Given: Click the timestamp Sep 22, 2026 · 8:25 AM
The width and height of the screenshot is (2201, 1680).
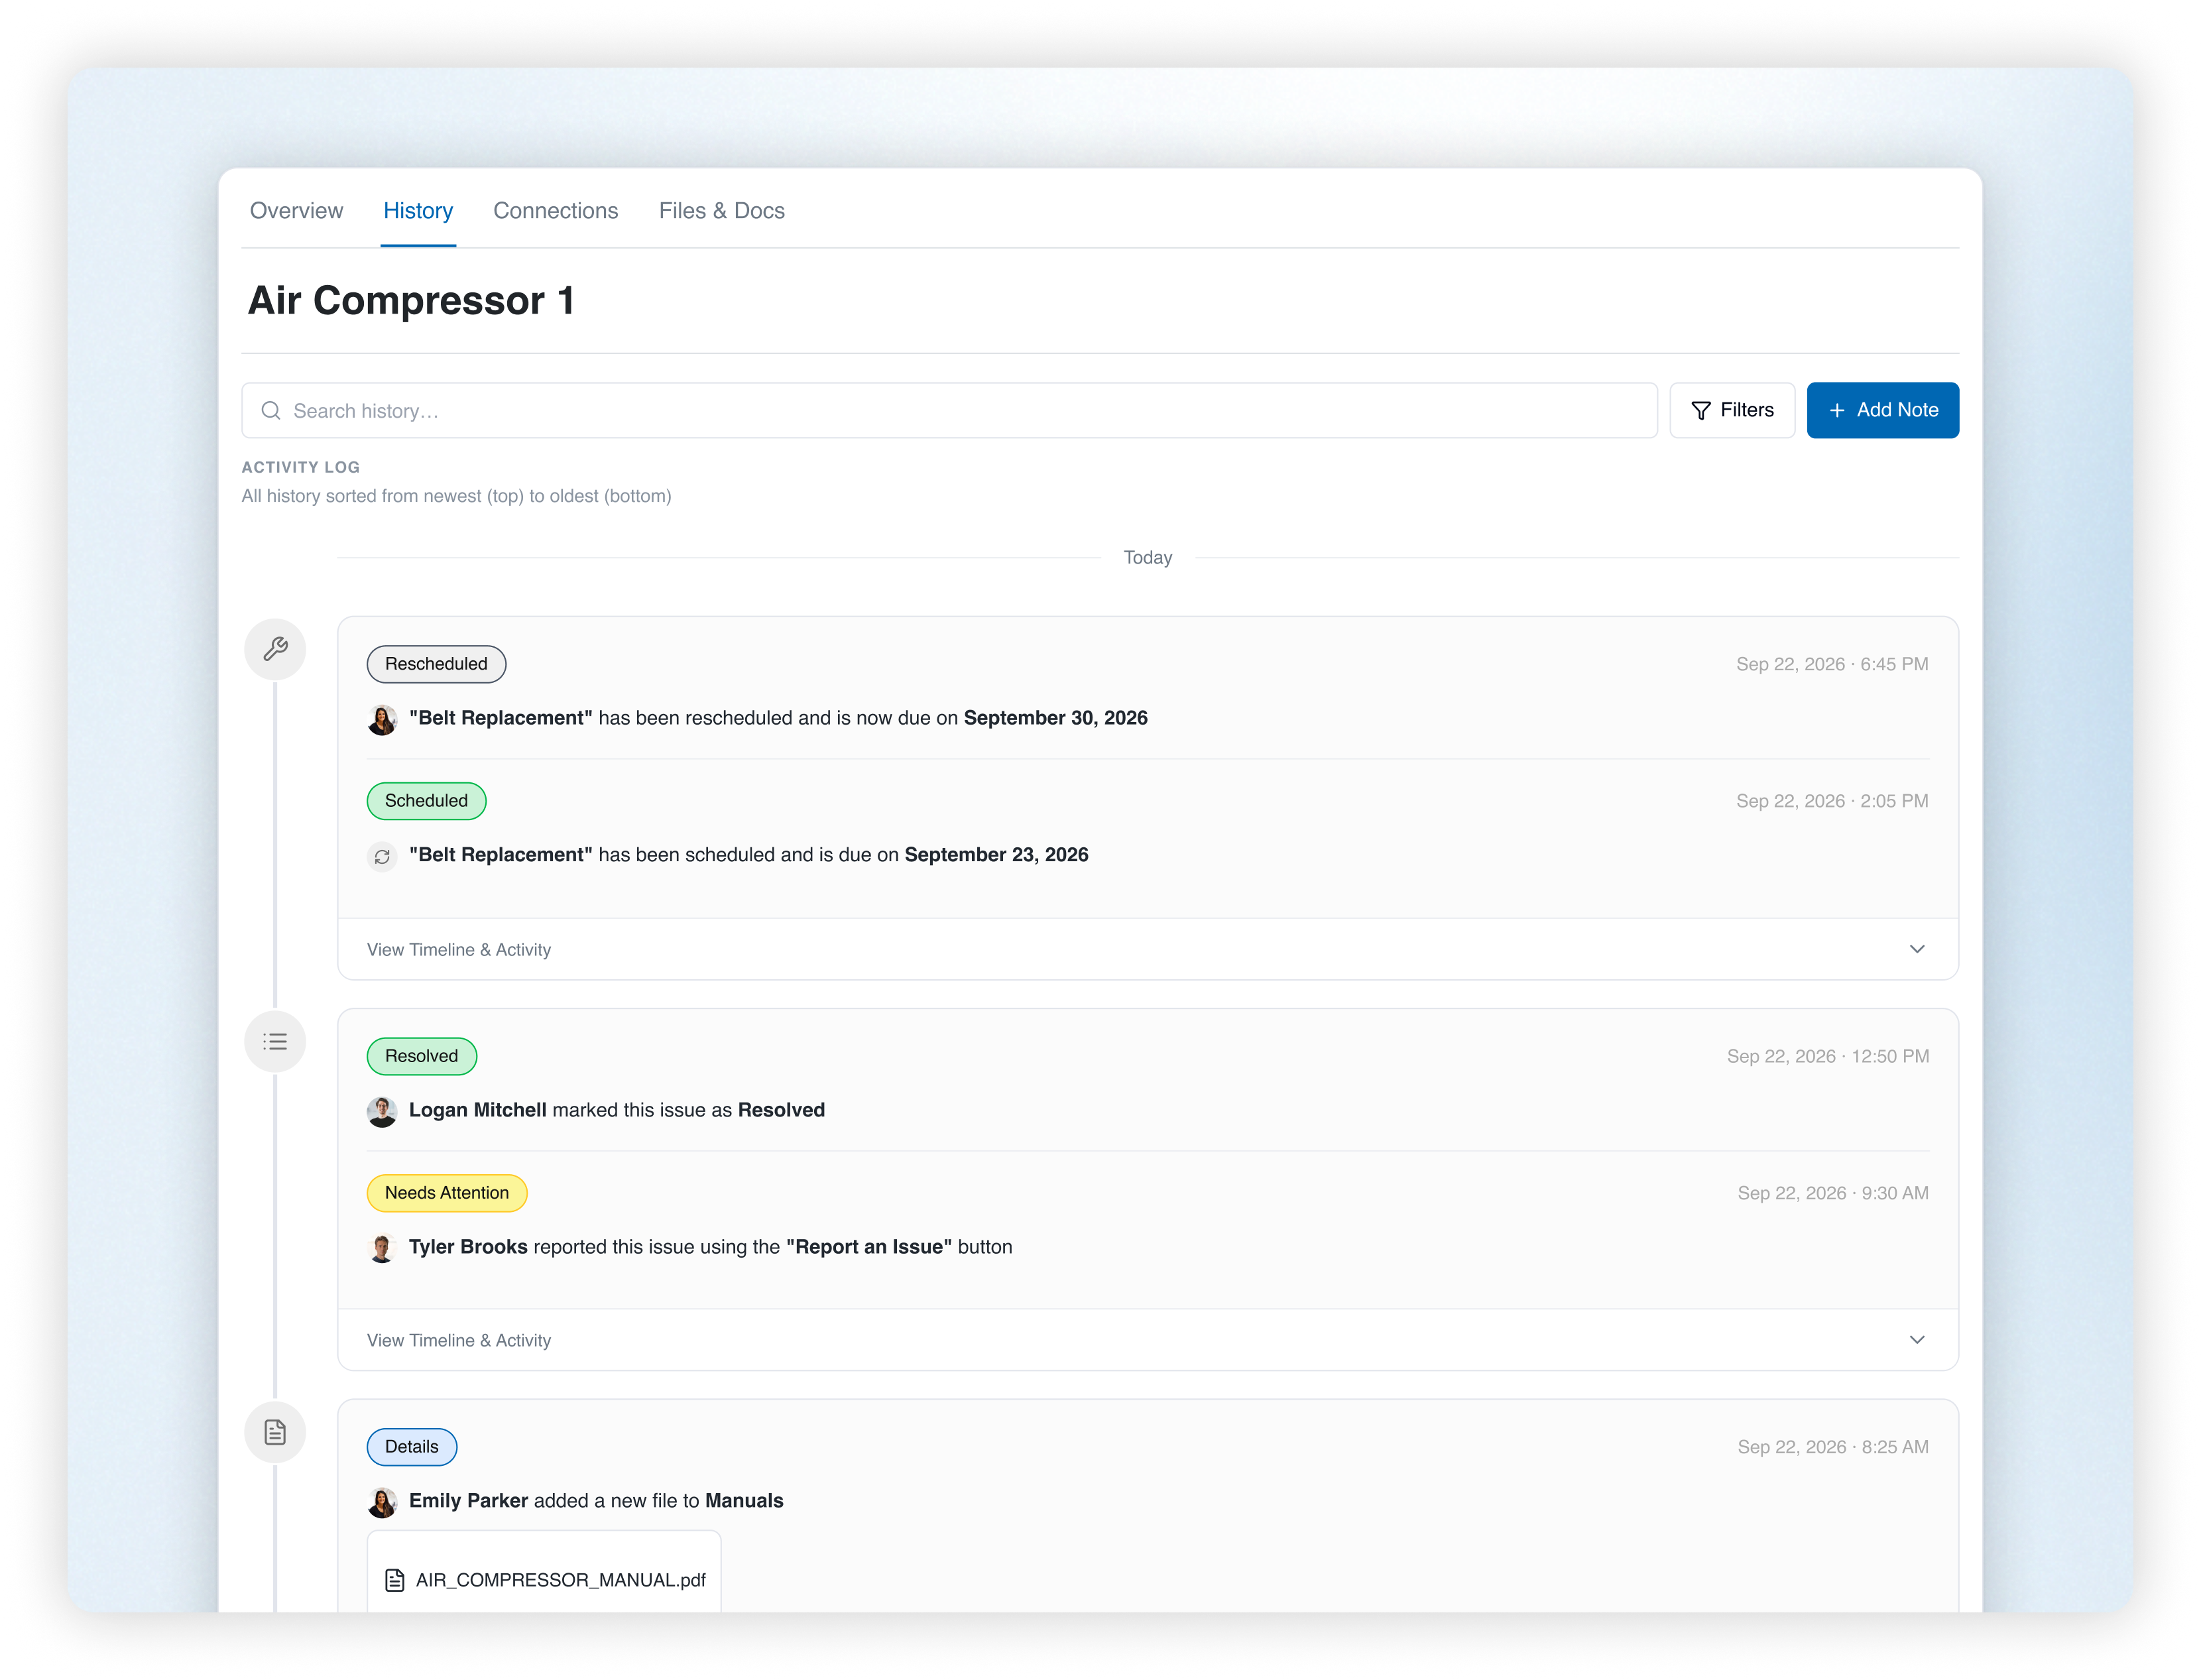Looking at the screenshot, I should pos(1833,1447).
